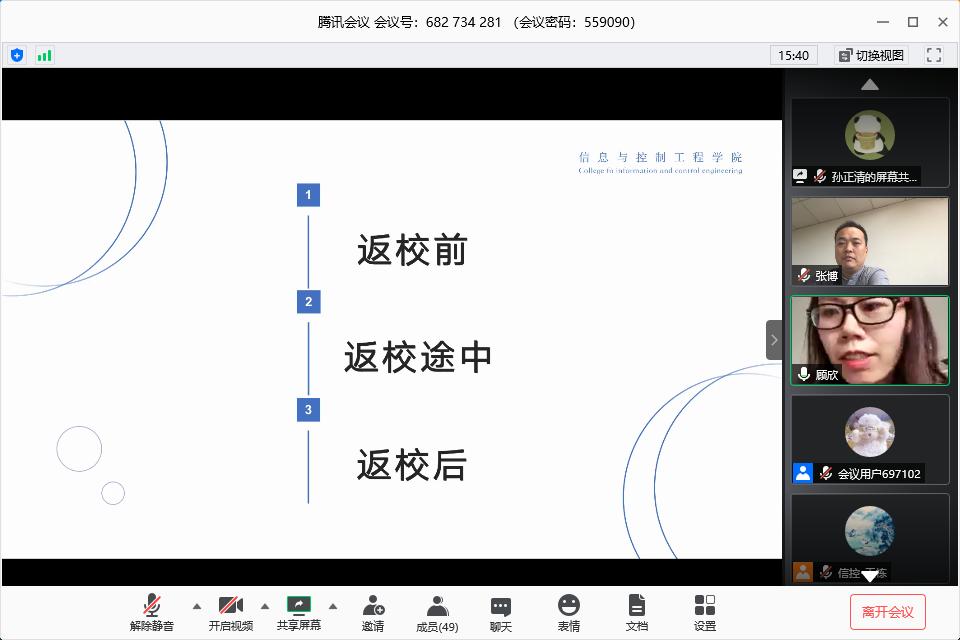The width and height of the screenshot is (960, 640).
Task: Open the 成员(49) members list
Action: (x=437, y=612)
